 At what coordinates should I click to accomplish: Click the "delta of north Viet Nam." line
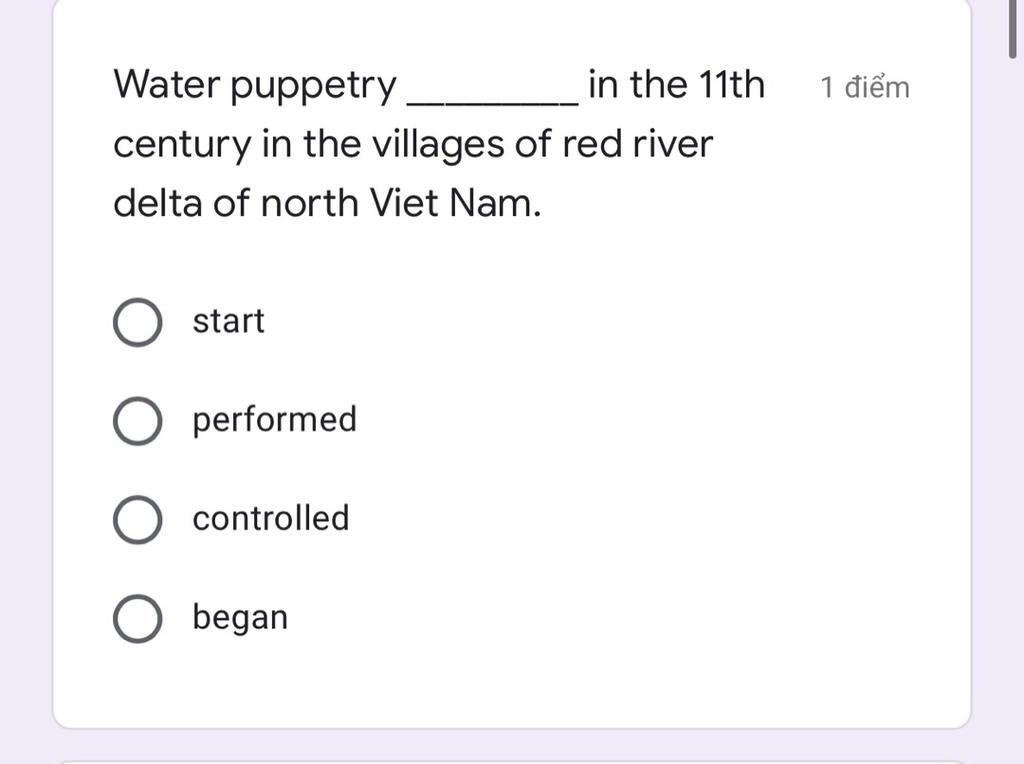(327, 203)
